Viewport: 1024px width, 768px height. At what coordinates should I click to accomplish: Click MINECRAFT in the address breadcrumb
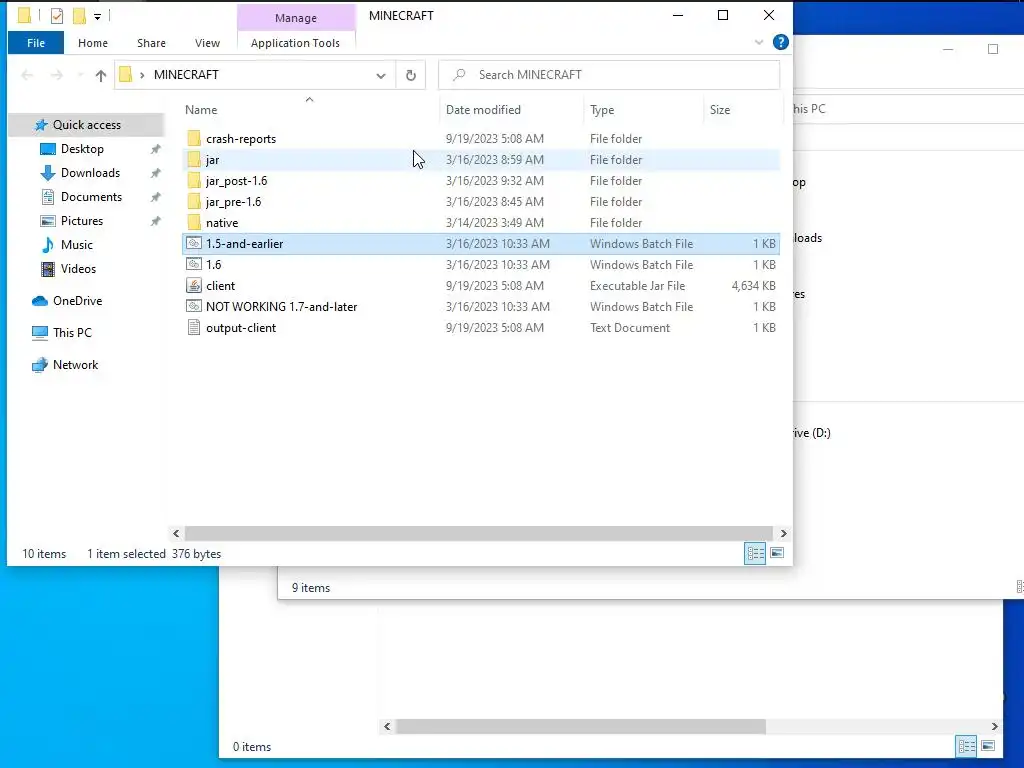[x=186, y=75]
